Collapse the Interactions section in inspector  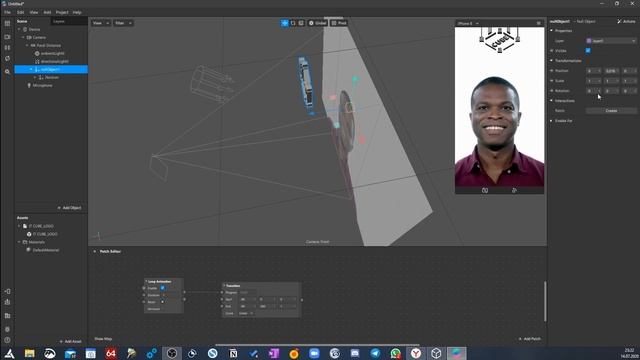551,100
